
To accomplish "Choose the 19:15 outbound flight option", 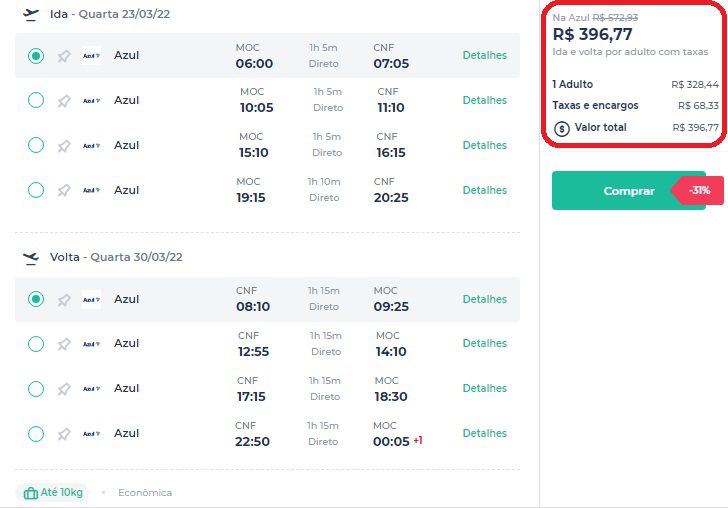I will [x=36, y=190].
